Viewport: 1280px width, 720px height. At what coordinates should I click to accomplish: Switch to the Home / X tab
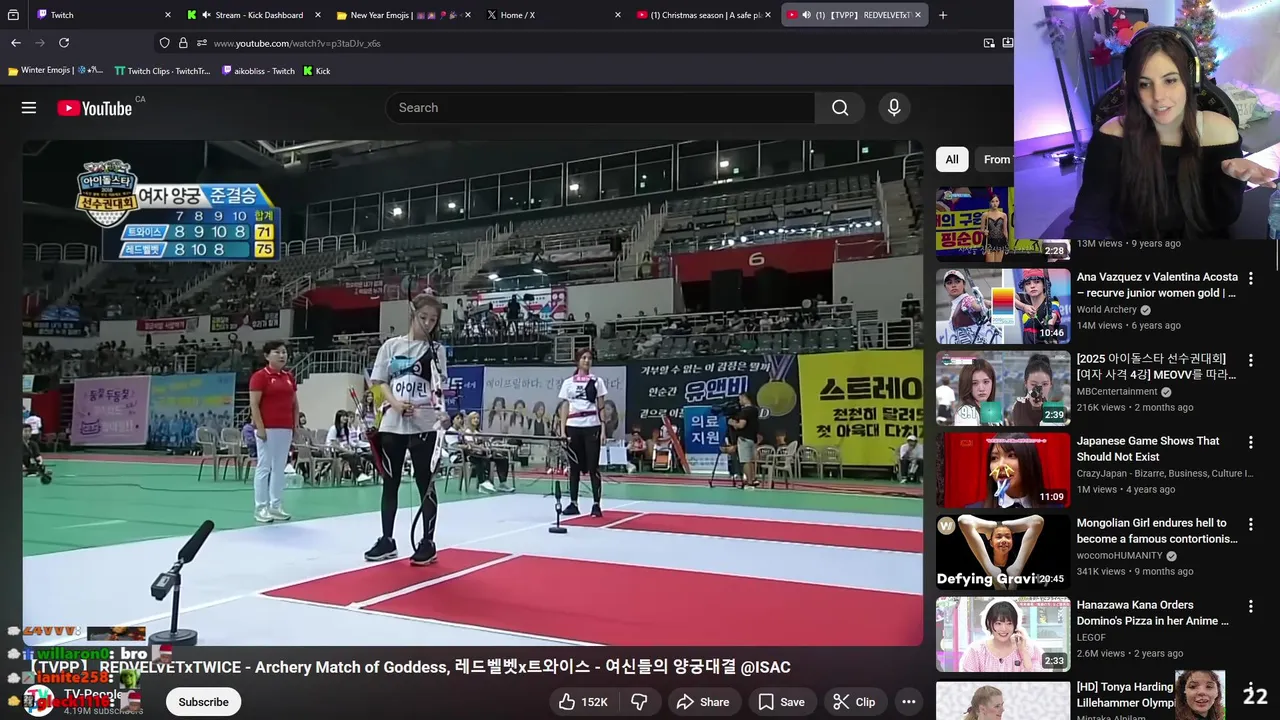(553, 15)
